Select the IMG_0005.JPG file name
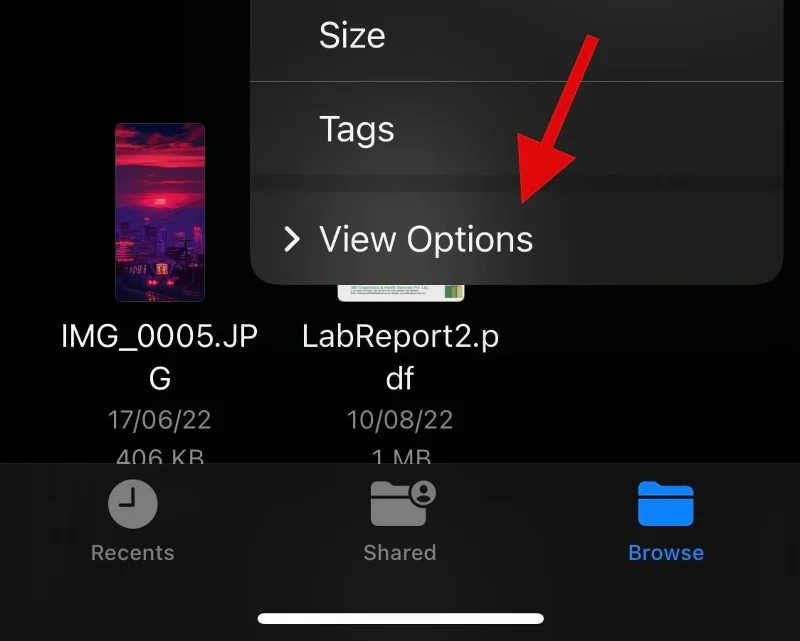 (160, 357)
